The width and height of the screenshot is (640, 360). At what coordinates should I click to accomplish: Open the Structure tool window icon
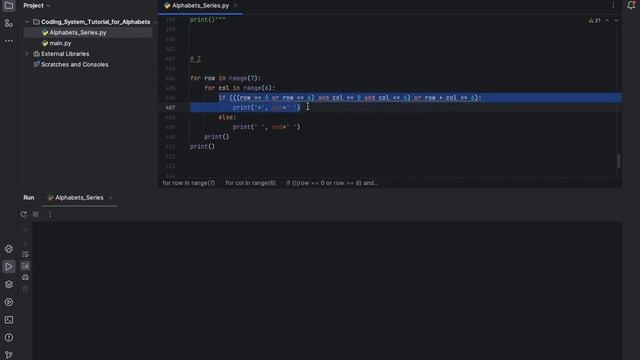click(x=9, y=23)
